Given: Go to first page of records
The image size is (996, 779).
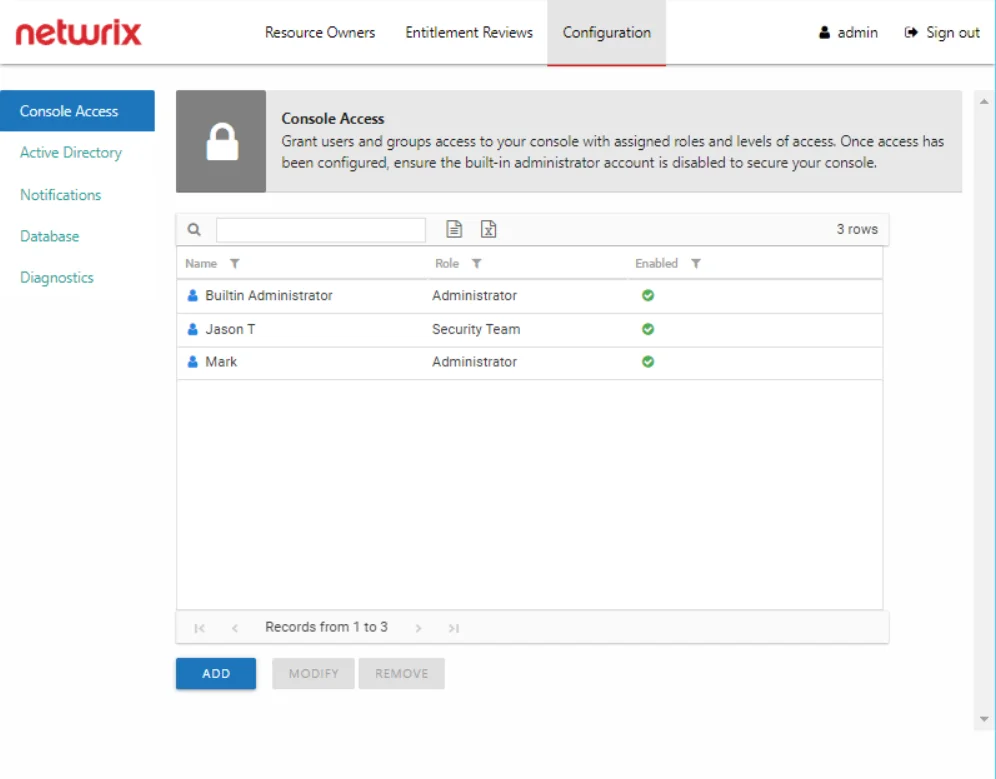Looking at the screenshot, I should click(x=199, y=628).
